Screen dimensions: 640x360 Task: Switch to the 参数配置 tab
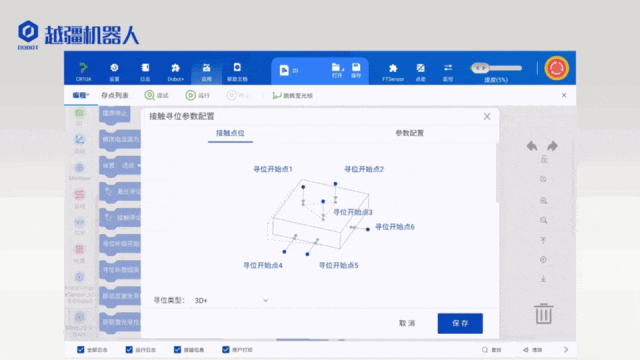(409, 133)
